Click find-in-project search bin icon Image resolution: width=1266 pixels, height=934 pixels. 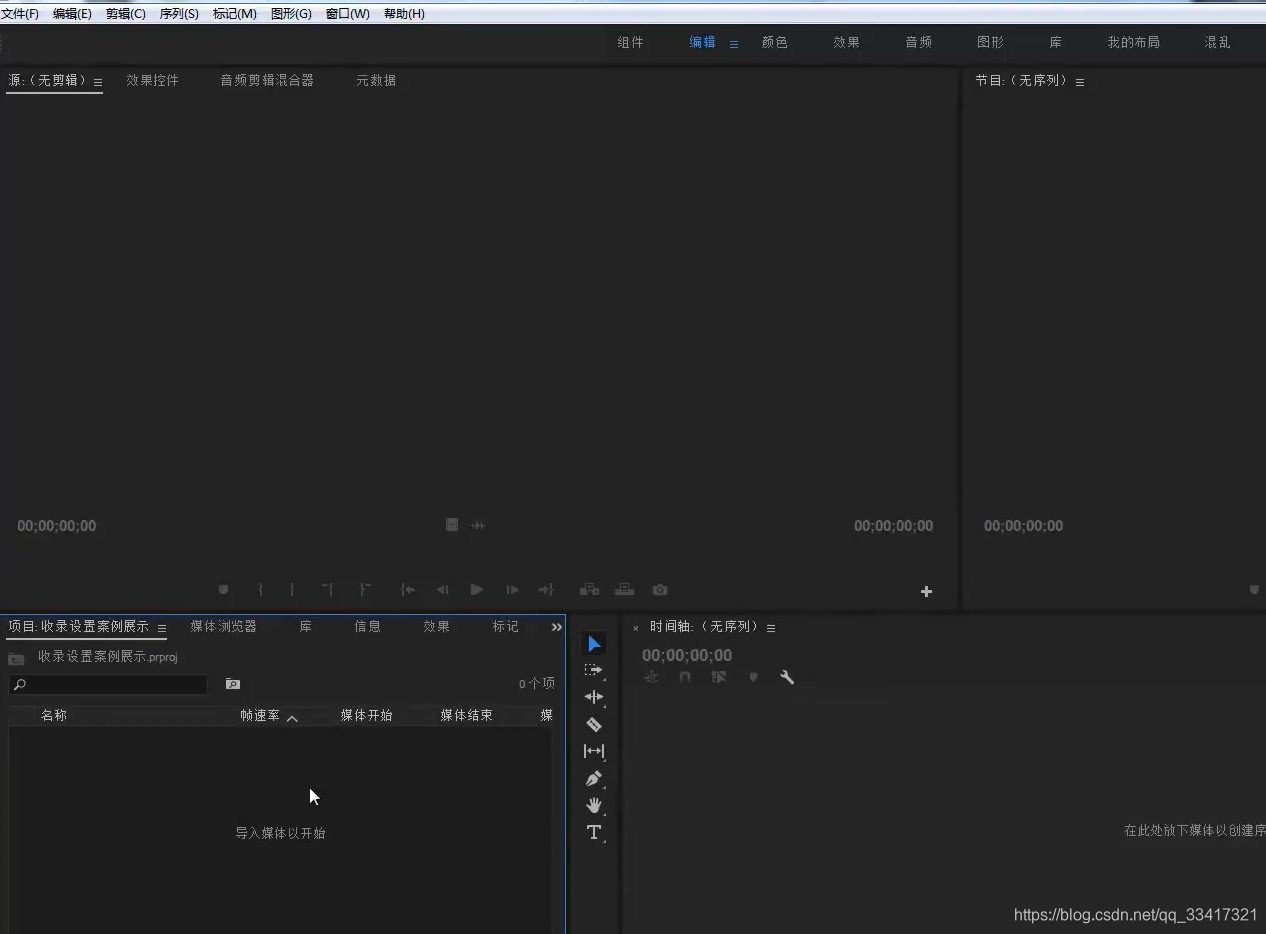click(233, 684)
